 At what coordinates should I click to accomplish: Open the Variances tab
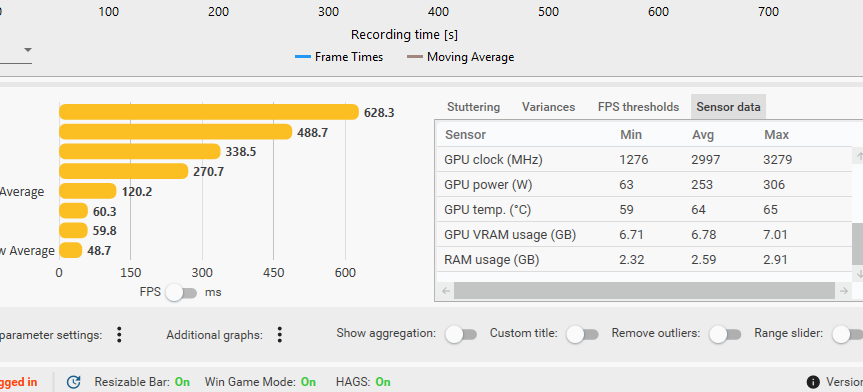pyautogui.click(x=548, y=107)
